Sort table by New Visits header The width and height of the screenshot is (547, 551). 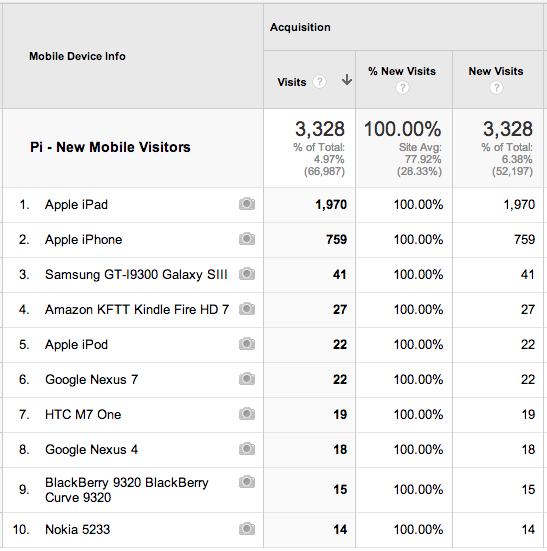pos(496,71)
